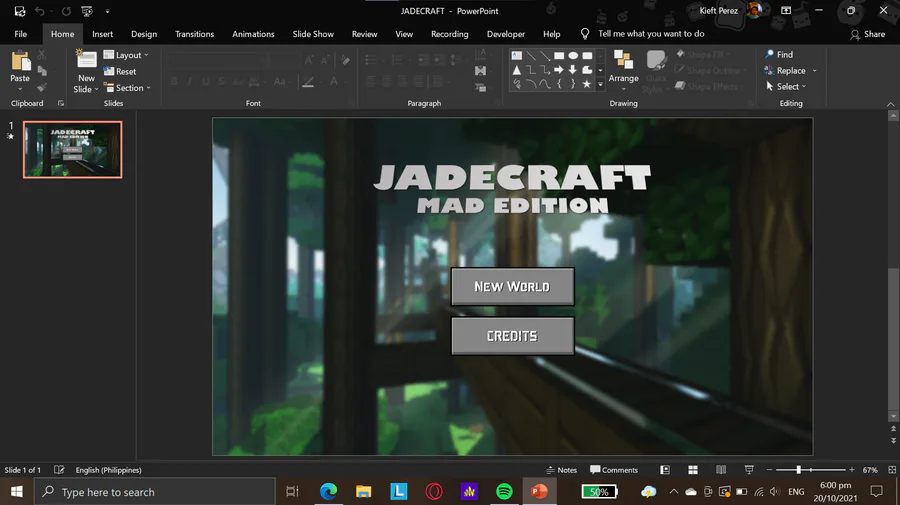
Task: Switch to Normal view button
Action: click(x=665, y=470)
